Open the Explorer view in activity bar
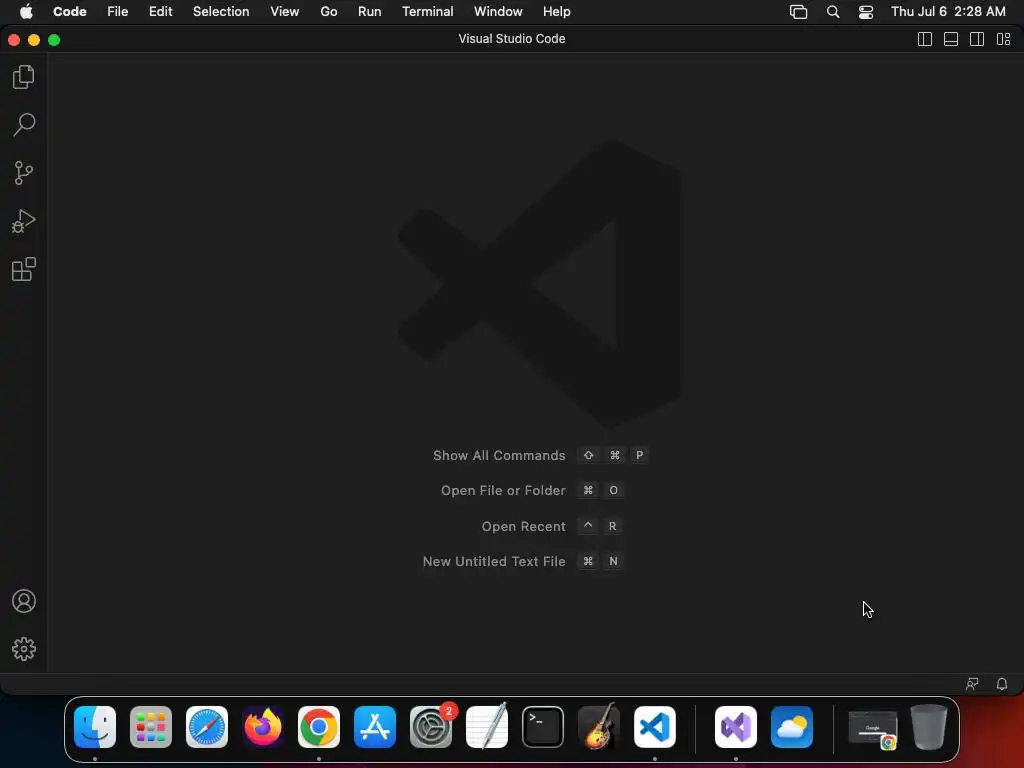Viewport: 1024px width, 768px height. (x=24, y=77)
